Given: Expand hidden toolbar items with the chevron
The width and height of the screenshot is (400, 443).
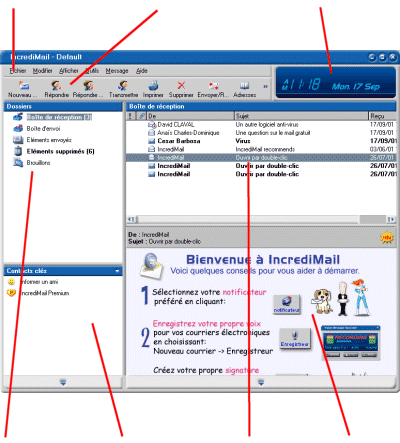Looking at the screenshot, I should (x=265, y=86).
